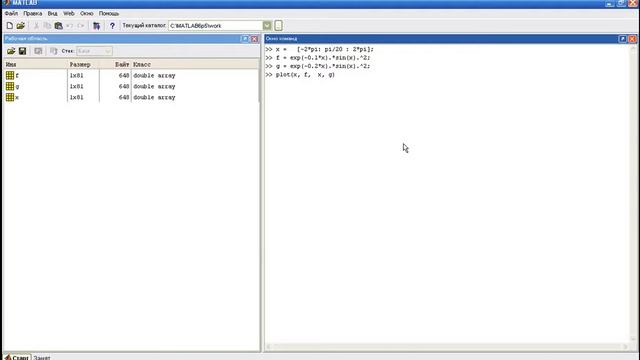640x360 pixels.
Task: Undock the command window panel
Action: click(x=622, y=39)
